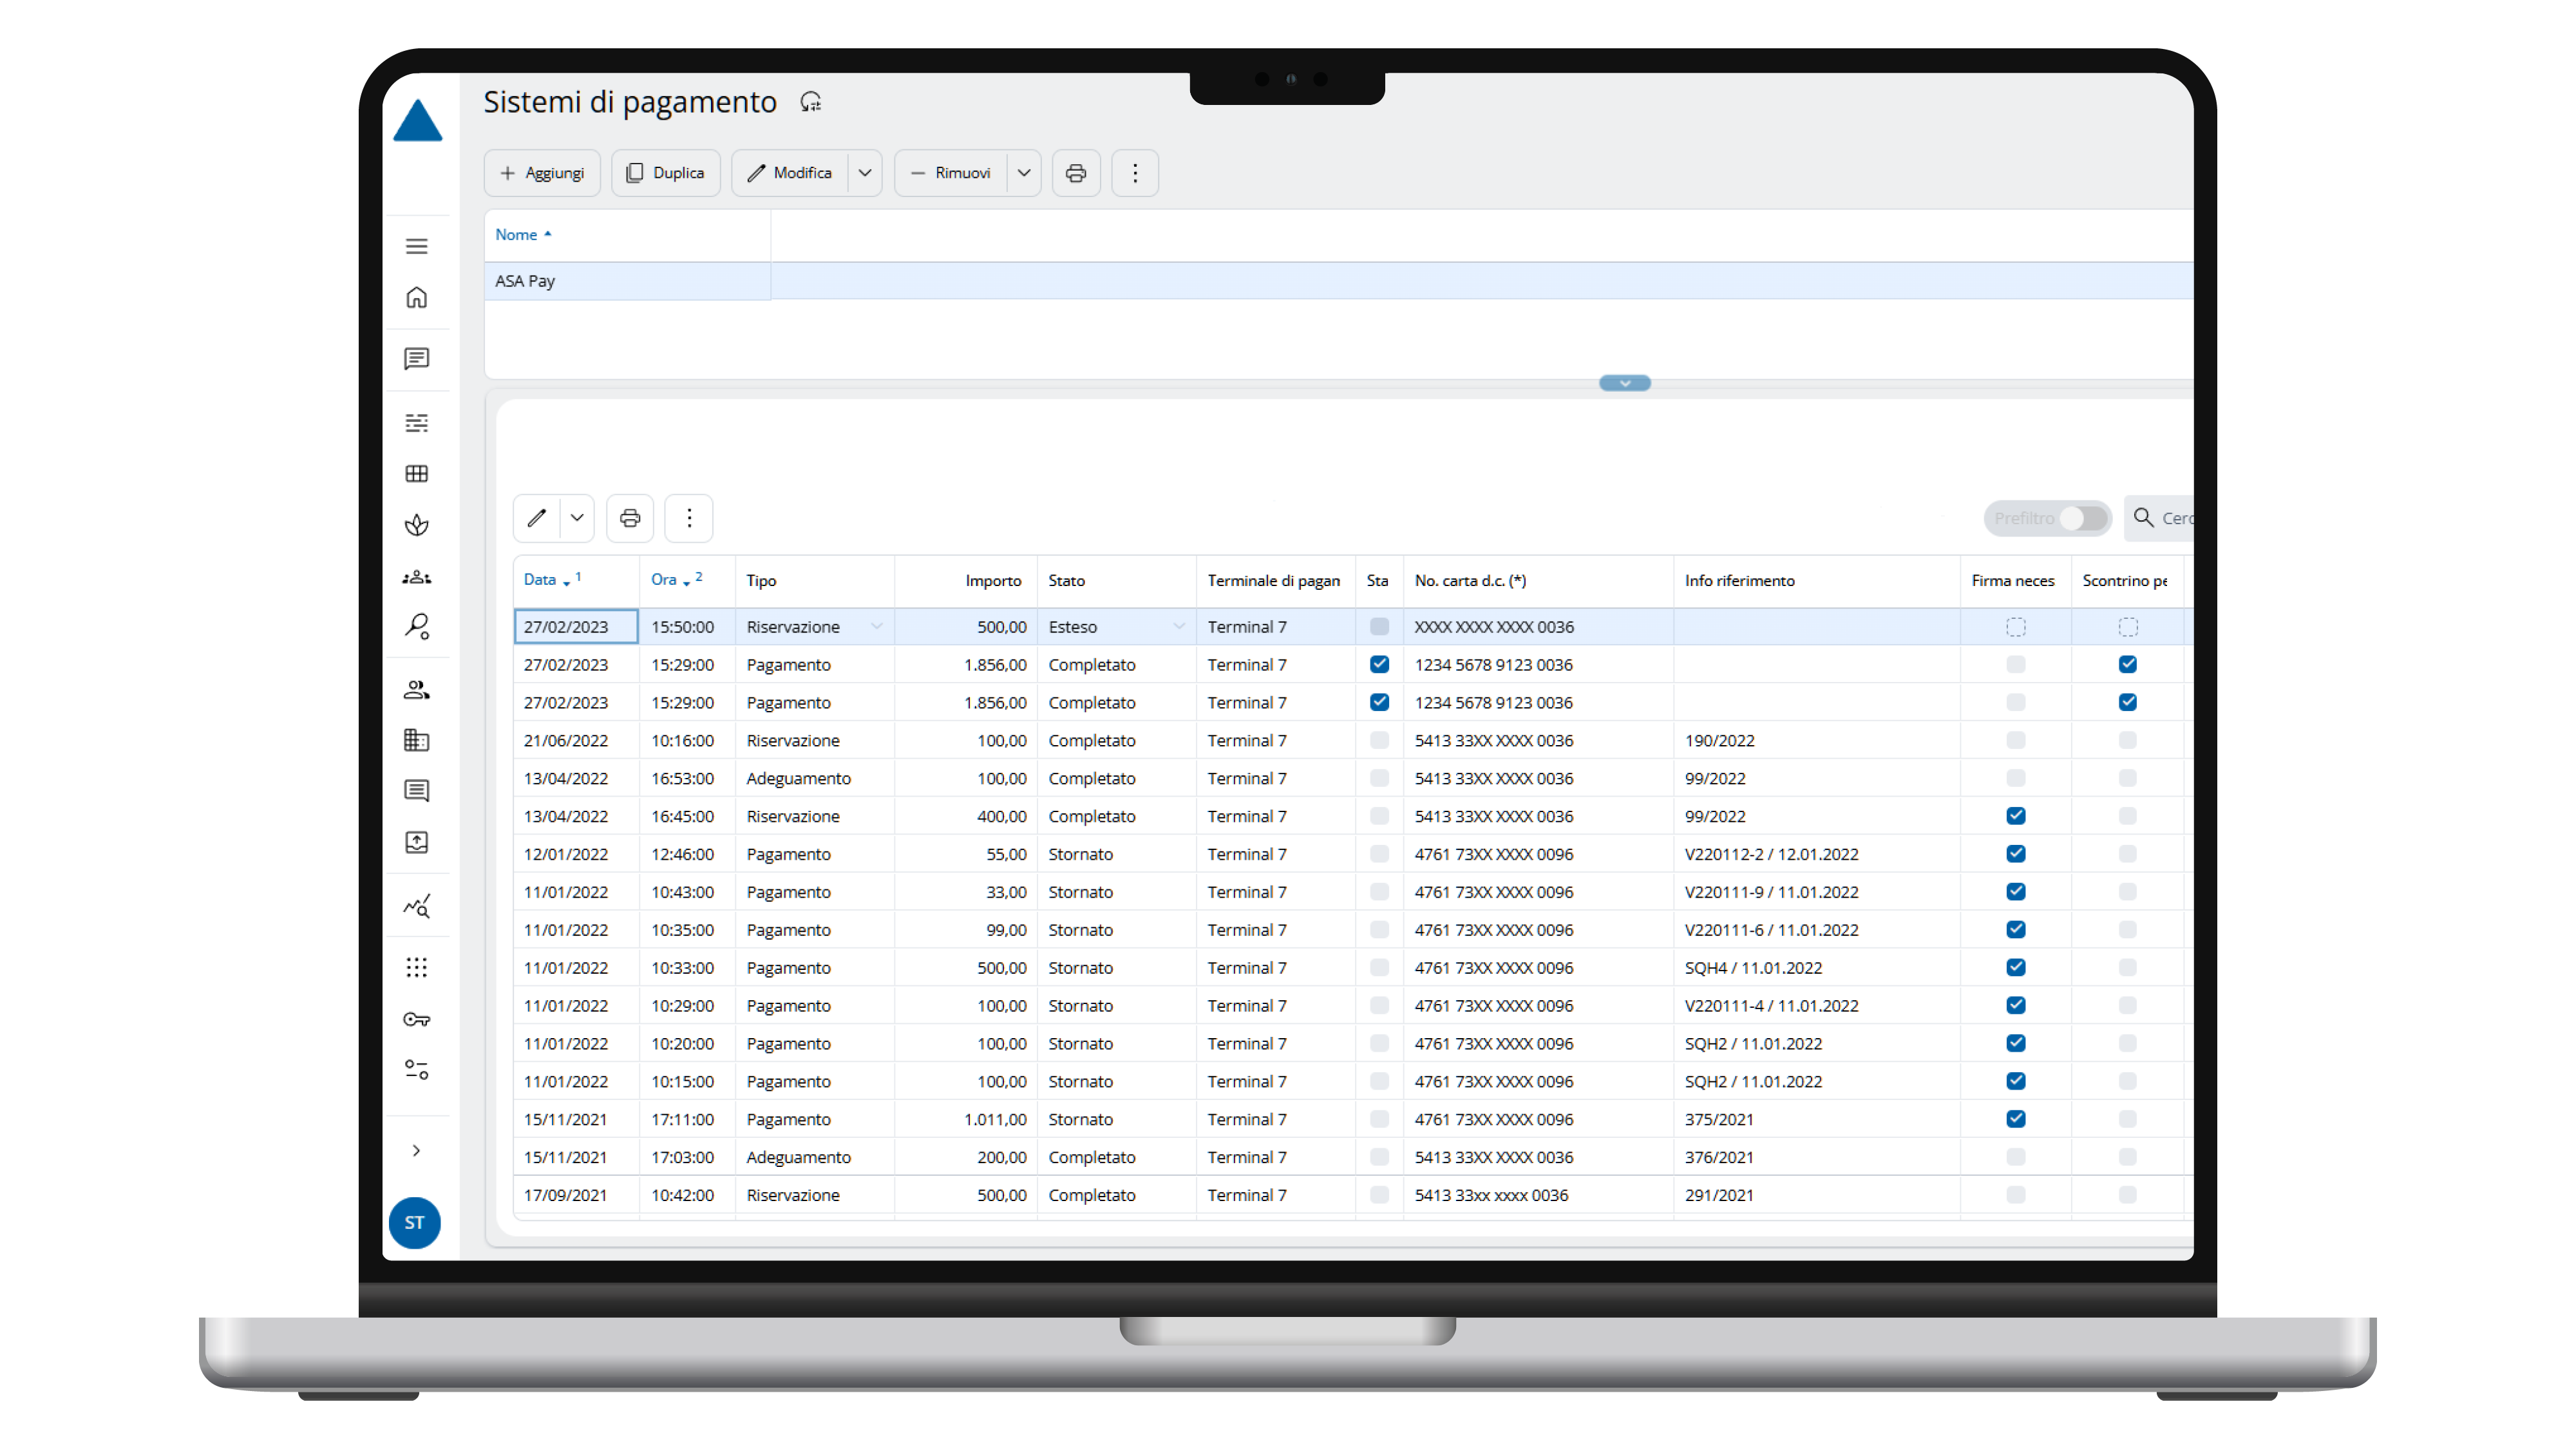Click the pencil edit icon in transactions toolbar
Screen dimensions: 2576x1449
[x=537, y=518]
